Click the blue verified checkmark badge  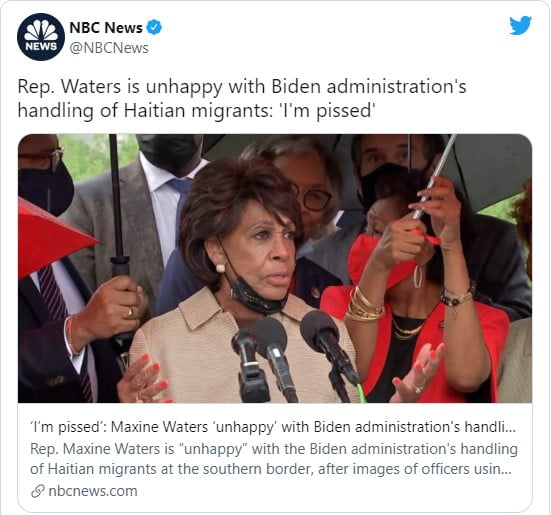coord(154,27)
